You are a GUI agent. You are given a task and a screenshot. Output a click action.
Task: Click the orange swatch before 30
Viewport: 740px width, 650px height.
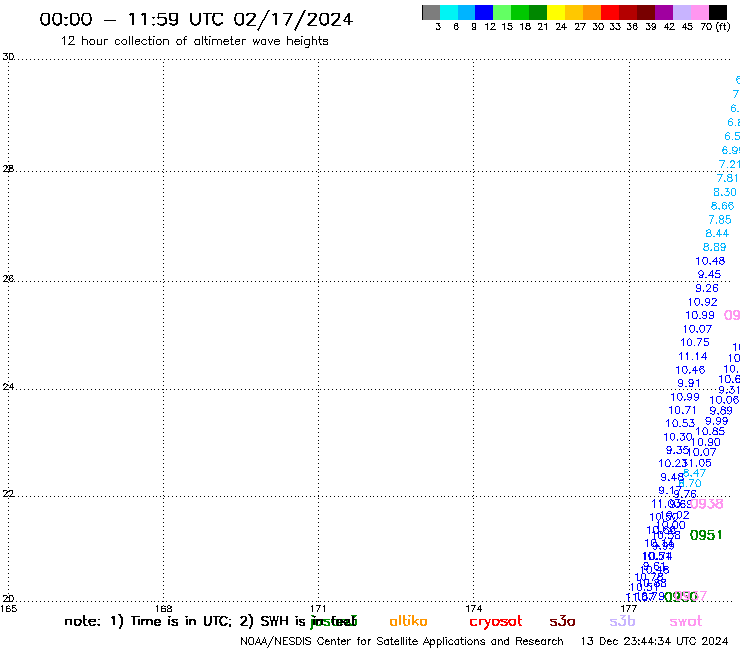[x=592, y=12]
